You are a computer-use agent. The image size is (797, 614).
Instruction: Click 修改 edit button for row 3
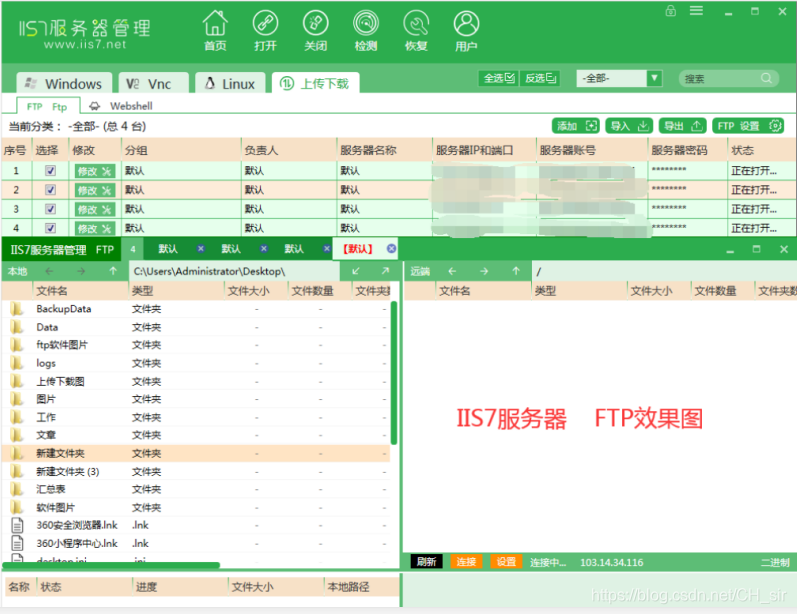tap(95, 209)
